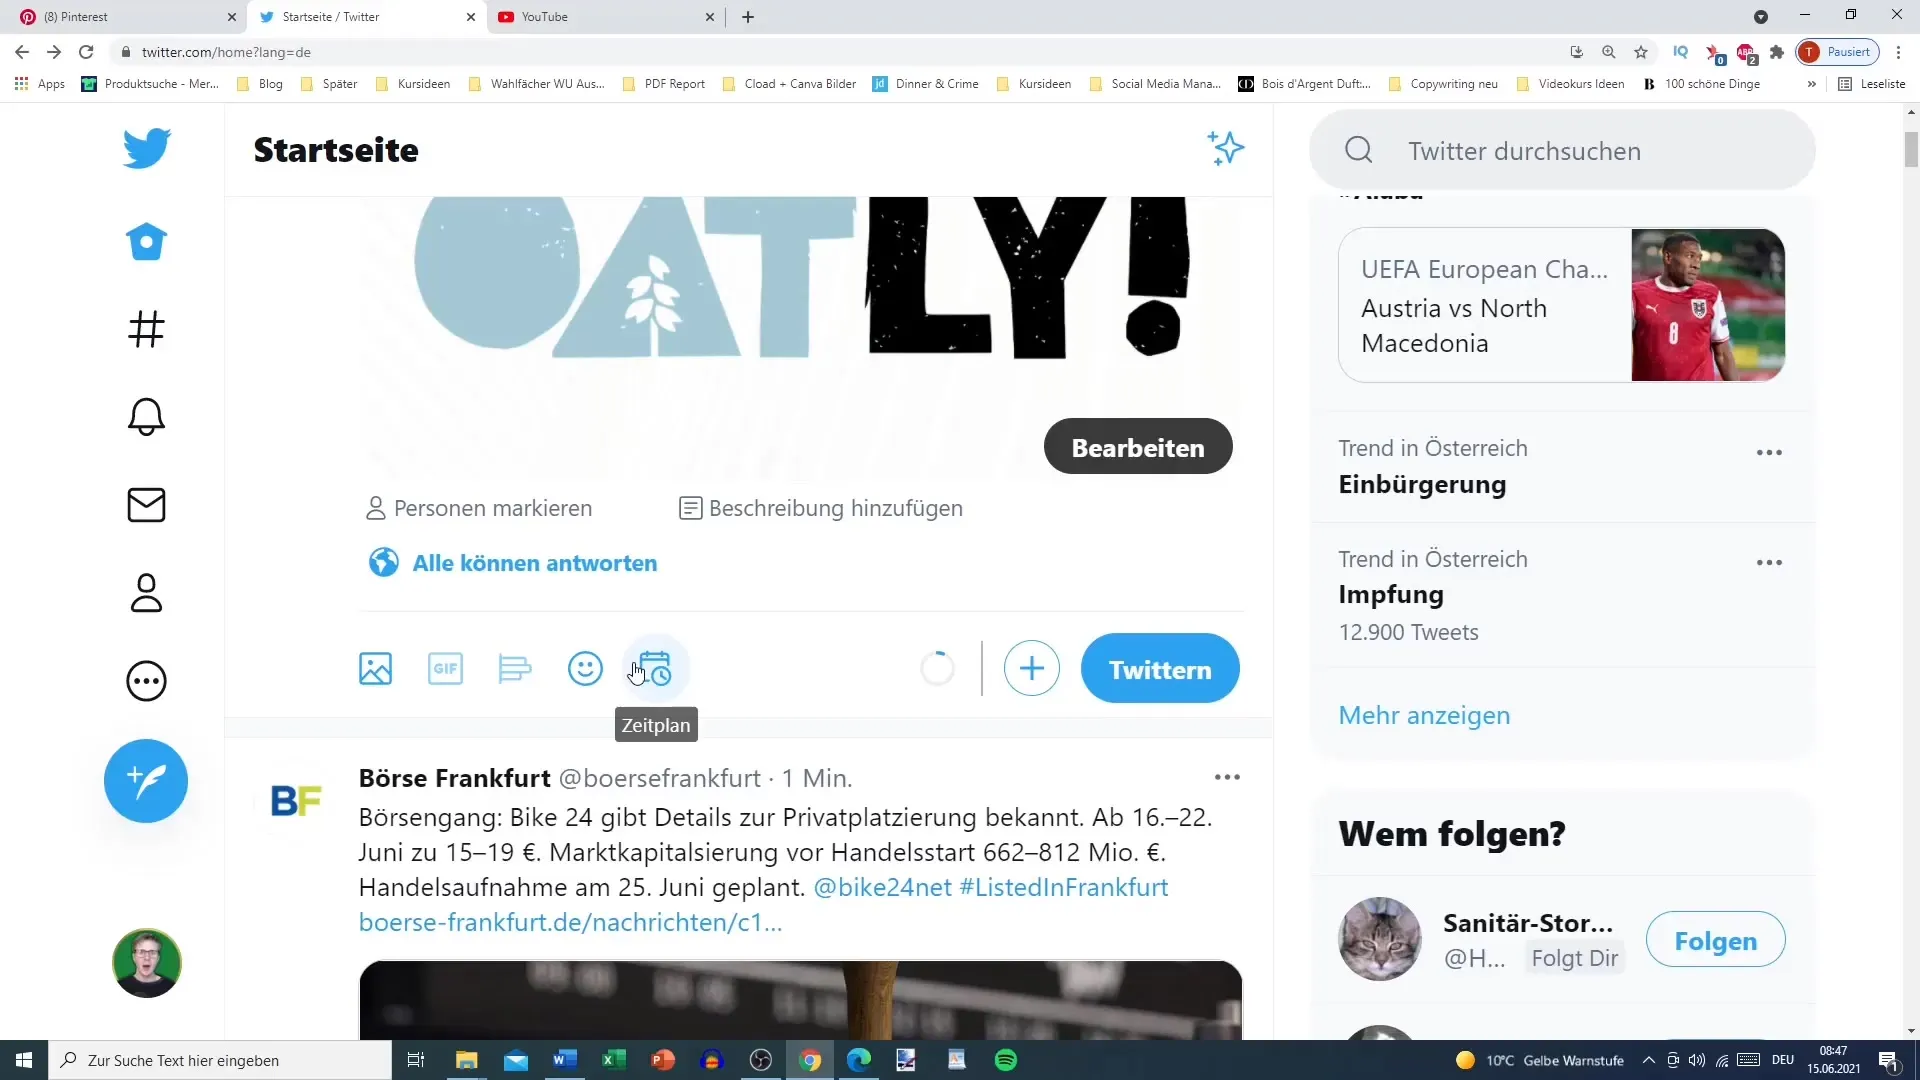This screenshot has height=1080, width=1920.
Task: Click the GIF insert icon
Action: (x=446, y=669)
